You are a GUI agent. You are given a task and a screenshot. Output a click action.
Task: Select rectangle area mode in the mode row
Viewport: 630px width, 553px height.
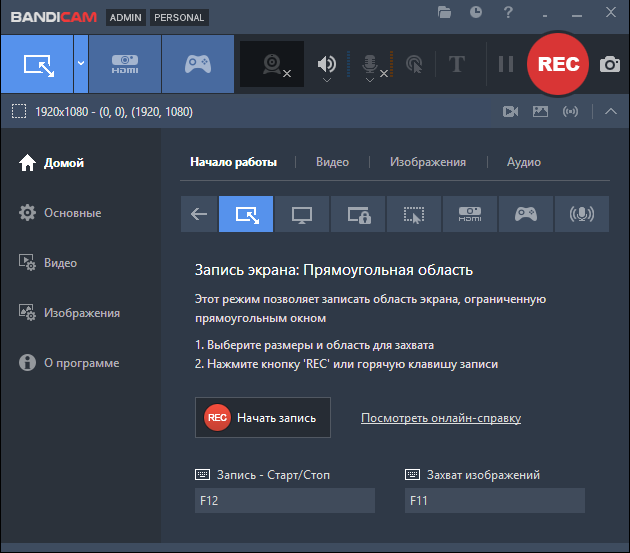pyautogui.click(x=246, y=214)
